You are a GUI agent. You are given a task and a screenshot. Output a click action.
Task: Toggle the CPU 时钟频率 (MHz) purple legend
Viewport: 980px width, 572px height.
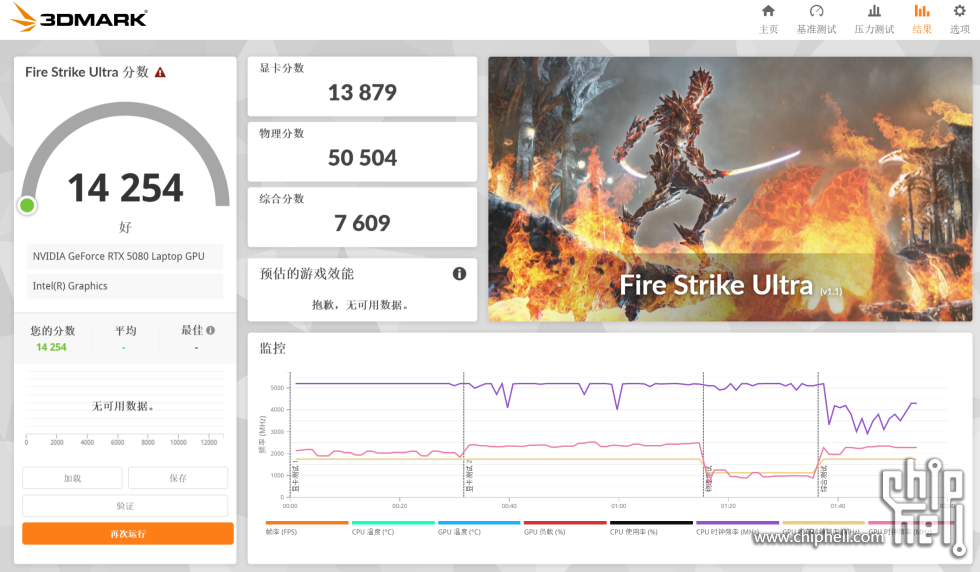738,528
